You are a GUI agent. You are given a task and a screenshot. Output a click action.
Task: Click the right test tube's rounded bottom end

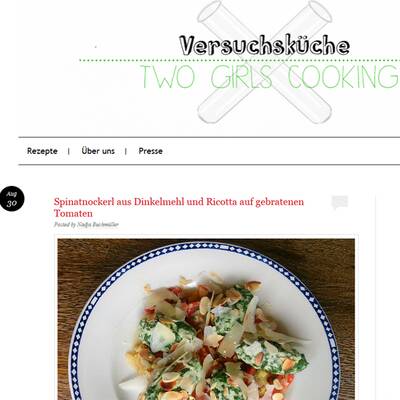tap(320, 112)
